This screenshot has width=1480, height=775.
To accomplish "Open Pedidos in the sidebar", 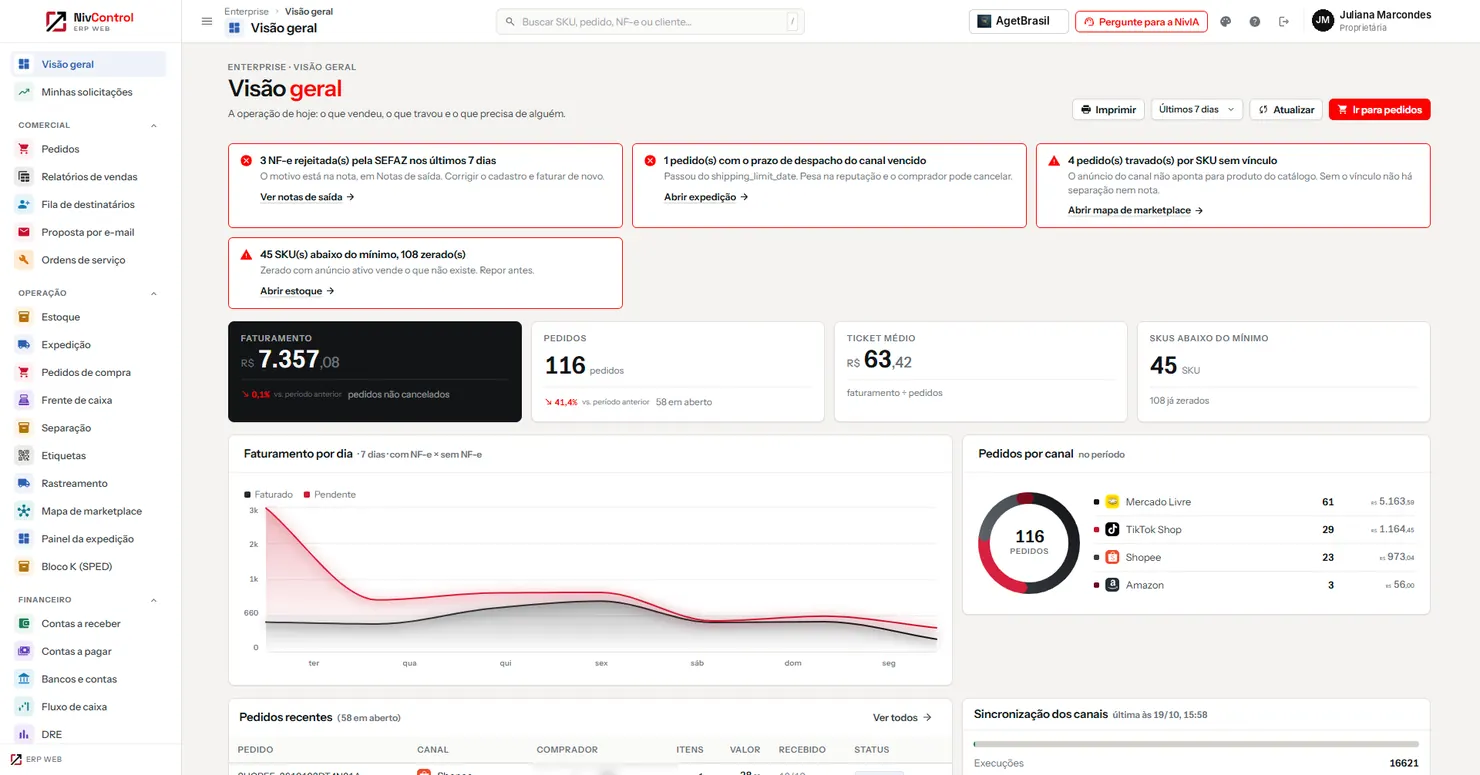I will [88, 149].
